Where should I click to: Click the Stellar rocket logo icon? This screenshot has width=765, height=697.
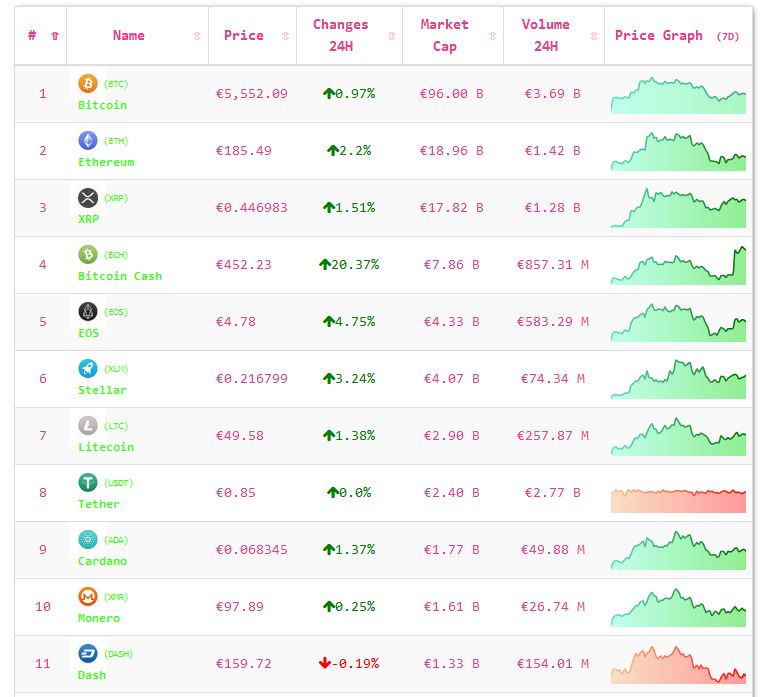87,369
